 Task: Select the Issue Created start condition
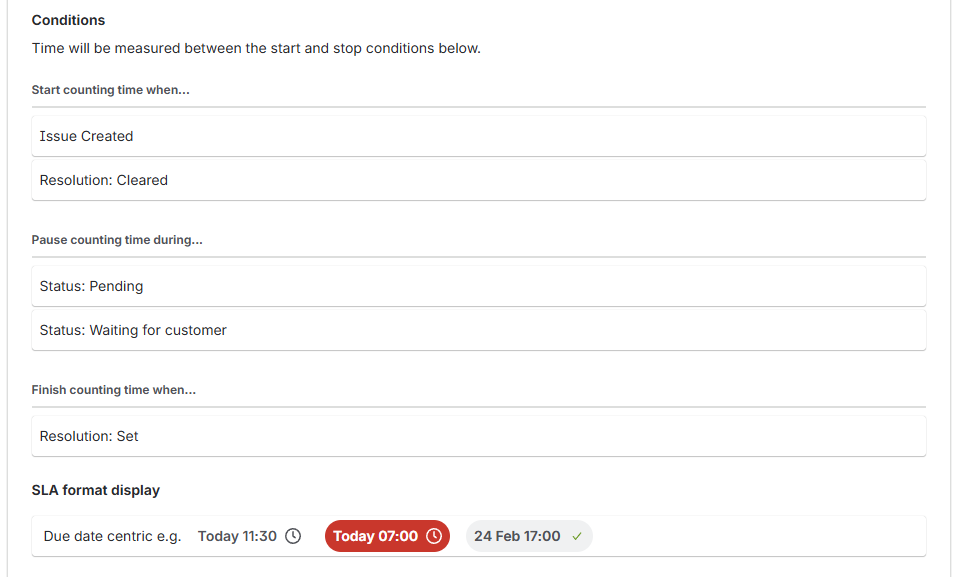[479, 136]
